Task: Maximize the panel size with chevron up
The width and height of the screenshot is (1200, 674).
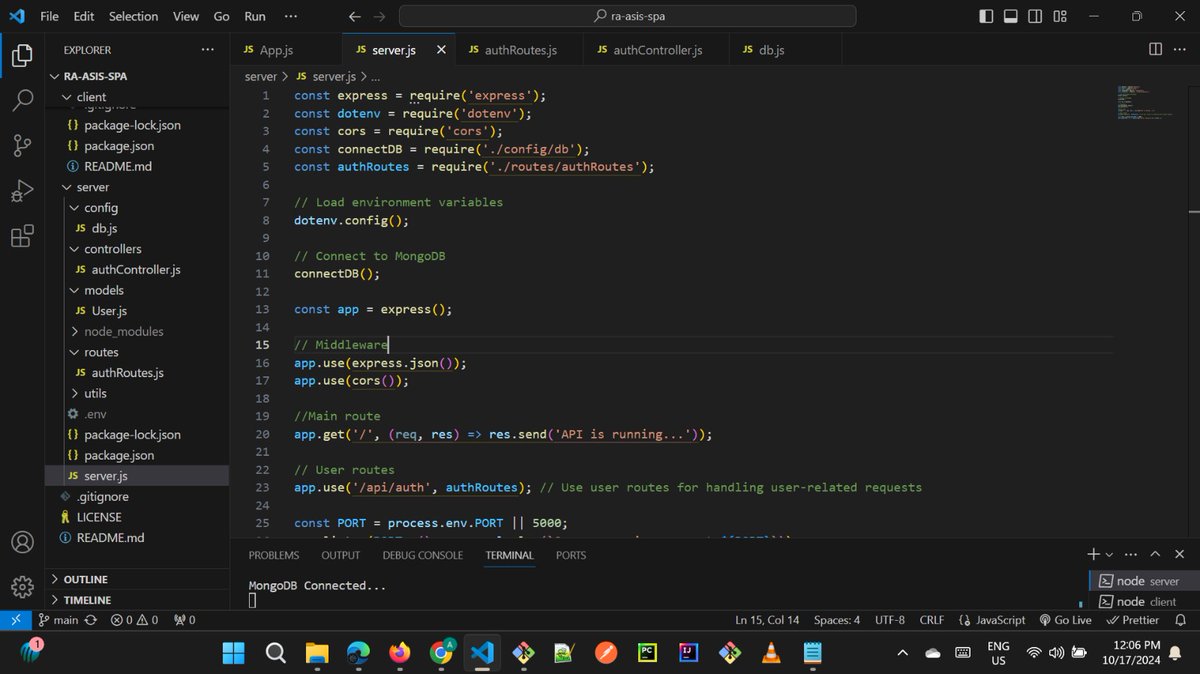Action: tap(1156, 554)
